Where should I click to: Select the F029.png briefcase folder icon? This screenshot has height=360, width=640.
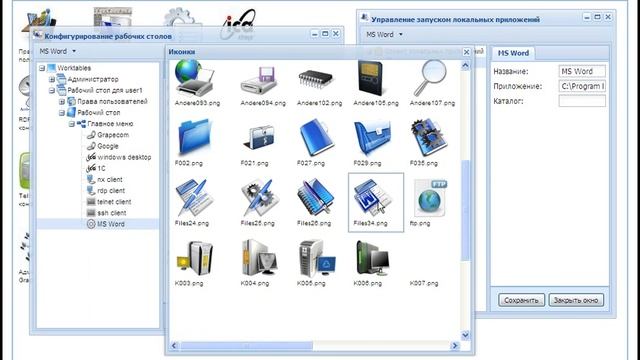click(x=372, y=138)
